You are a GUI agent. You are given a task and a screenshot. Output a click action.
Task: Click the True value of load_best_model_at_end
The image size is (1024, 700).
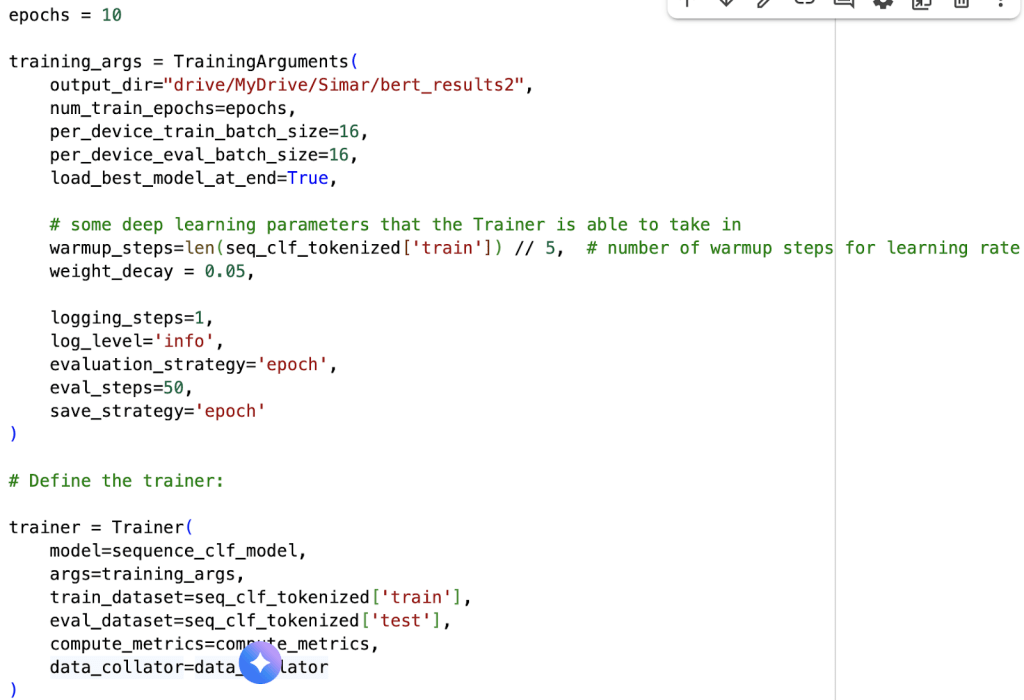click(307, 178)
